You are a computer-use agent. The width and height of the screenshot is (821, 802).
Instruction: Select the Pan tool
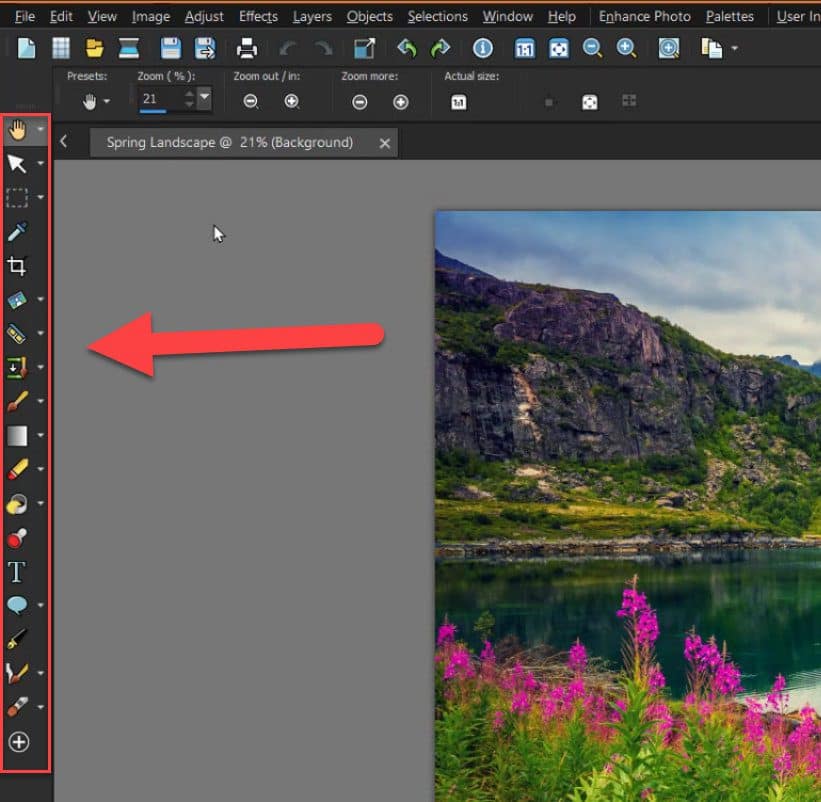point(17,129)
